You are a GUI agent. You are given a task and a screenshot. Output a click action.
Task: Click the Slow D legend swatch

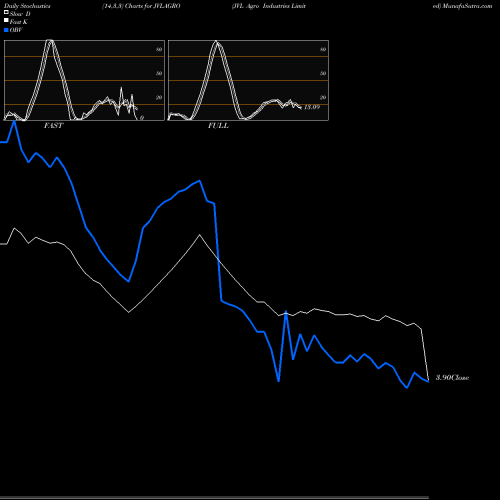point(6,12)
